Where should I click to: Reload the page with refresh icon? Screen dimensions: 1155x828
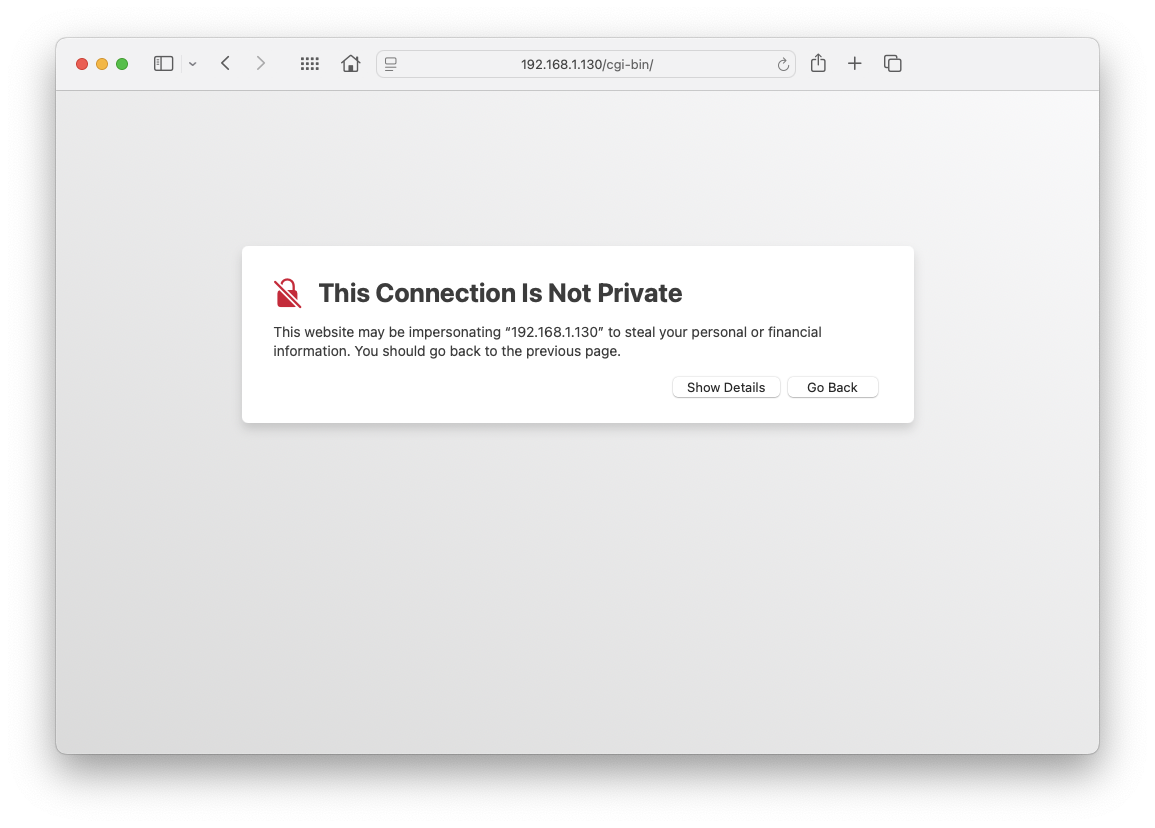pos(783,65)
